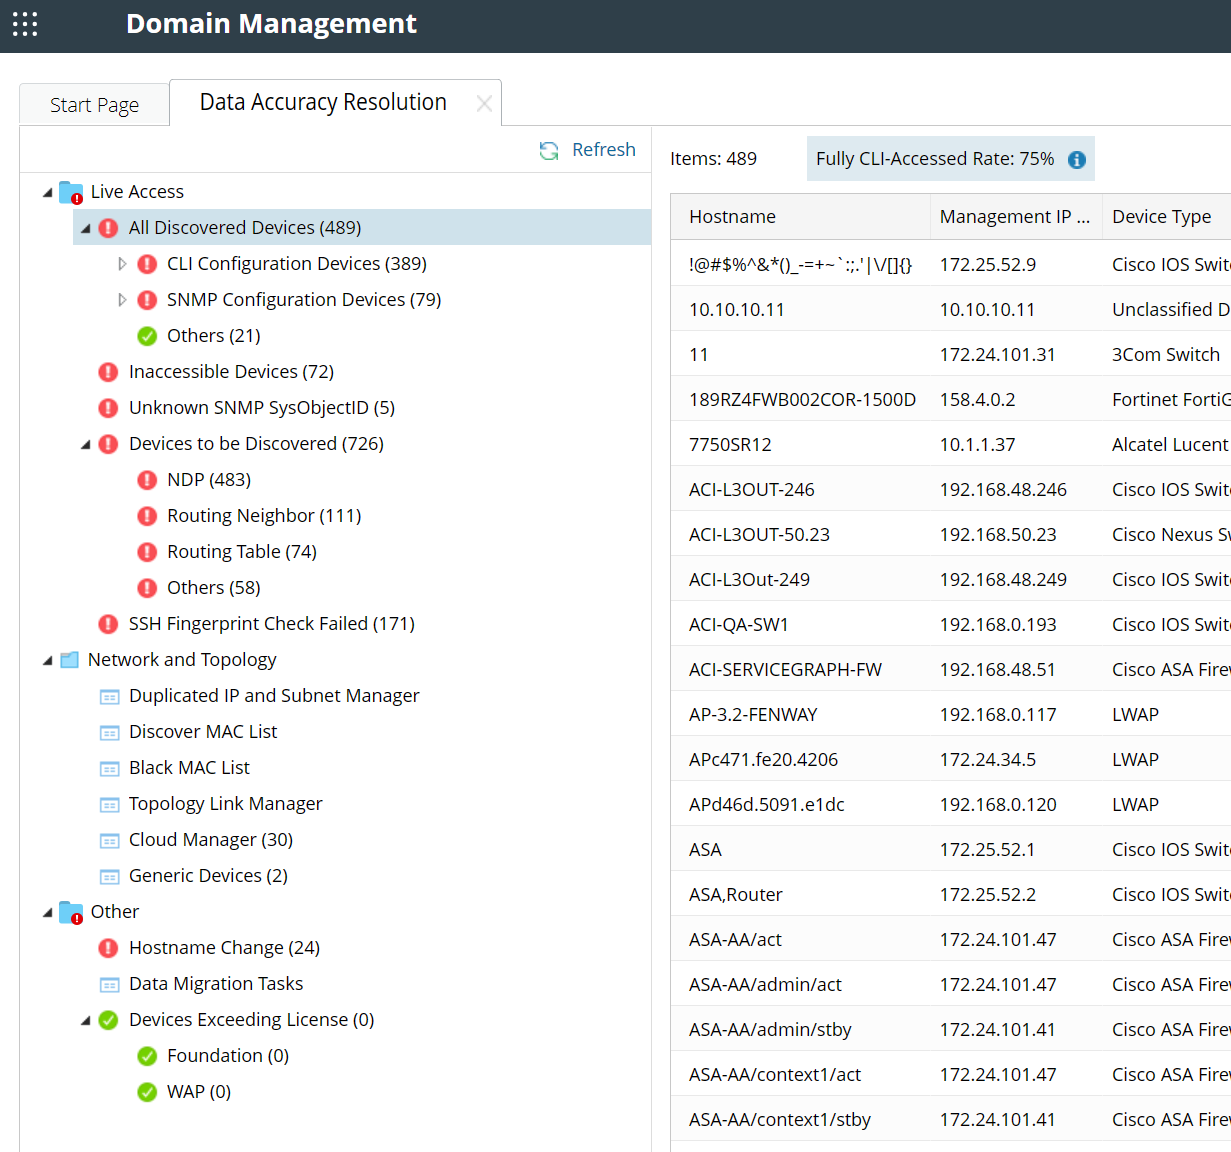
Task: Expand SNMP Configuration Devices node
Action: click(x=122, y=300)
